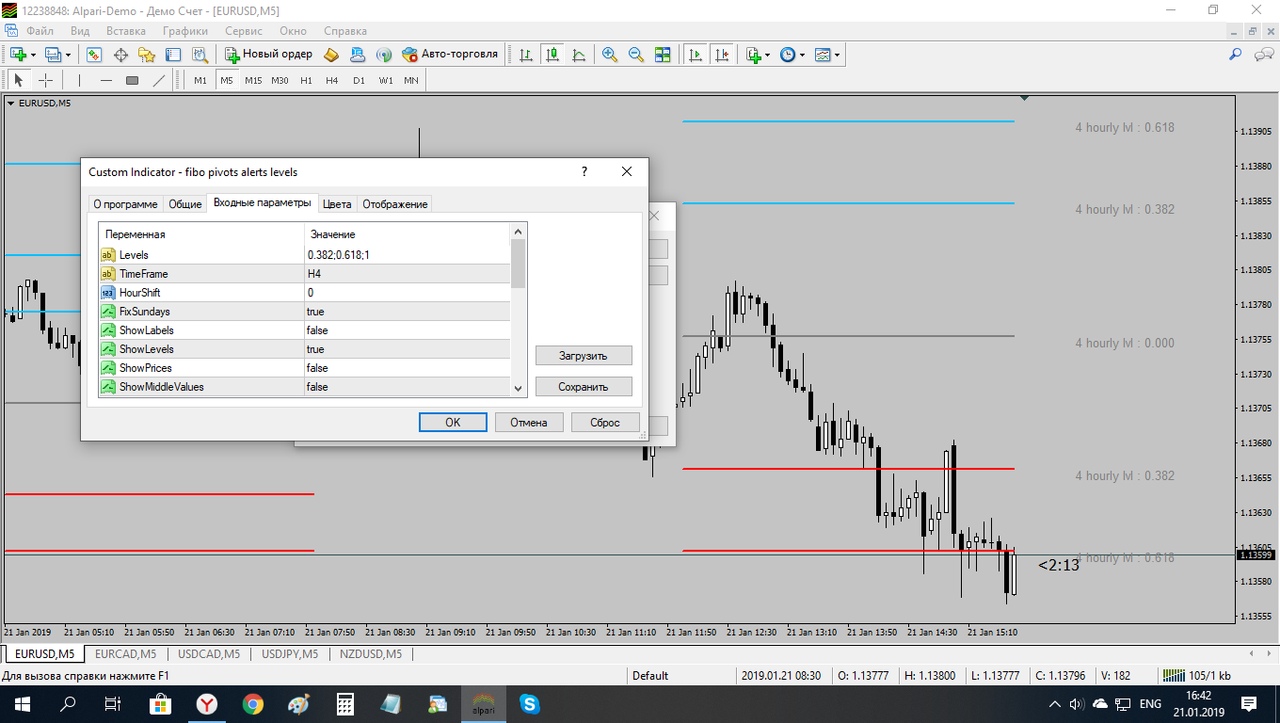Open the Market Watch panel icon
This screenshot has width=1280, height=723.
(x=95, y=54)
